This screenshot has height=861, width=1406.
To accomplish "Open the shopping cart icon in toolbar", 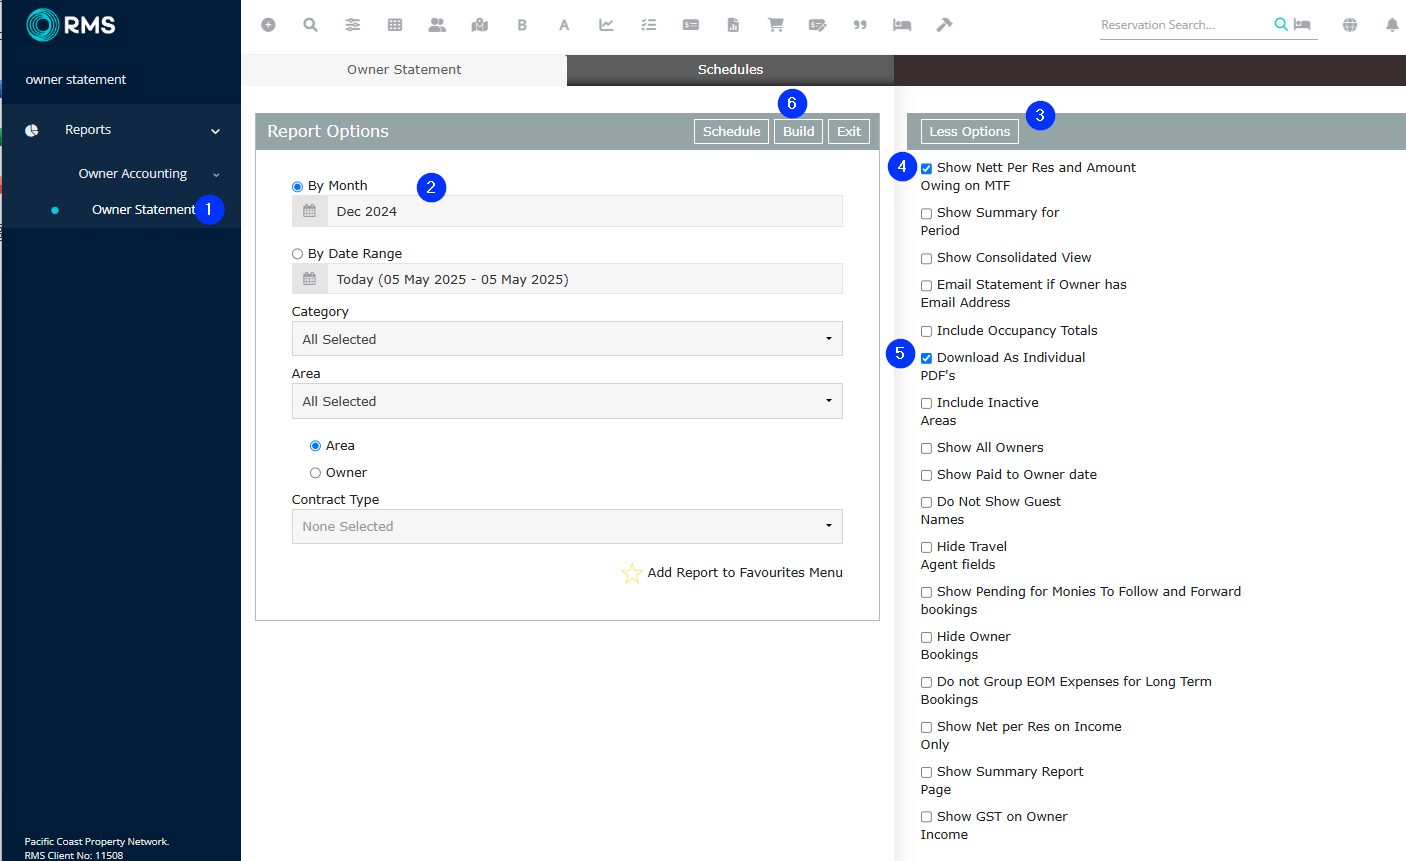I will tap(775, 25).
